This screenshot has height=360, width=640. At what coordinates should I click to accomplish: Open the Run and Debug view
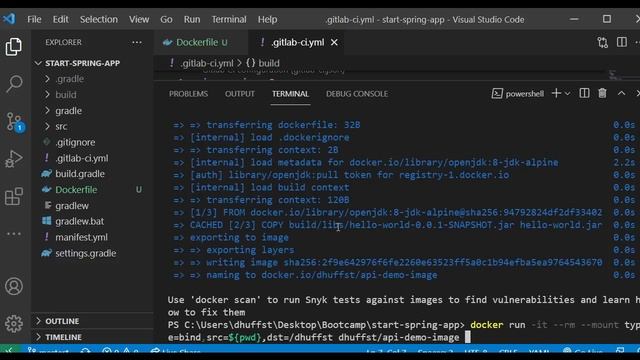point(14,159)
